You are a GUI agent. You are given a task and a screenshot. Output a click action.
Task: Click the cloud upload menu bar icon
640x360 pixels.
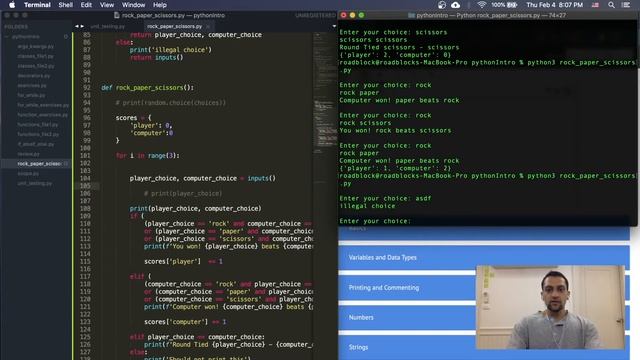pyautogui.click(x=456, y=5)
